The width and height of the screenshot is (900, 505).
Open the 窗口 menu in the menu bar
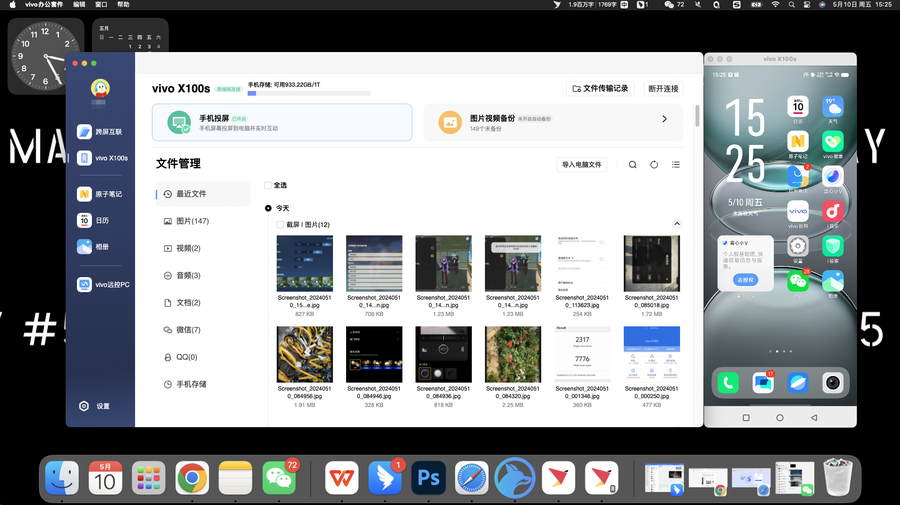click(101, 5)
